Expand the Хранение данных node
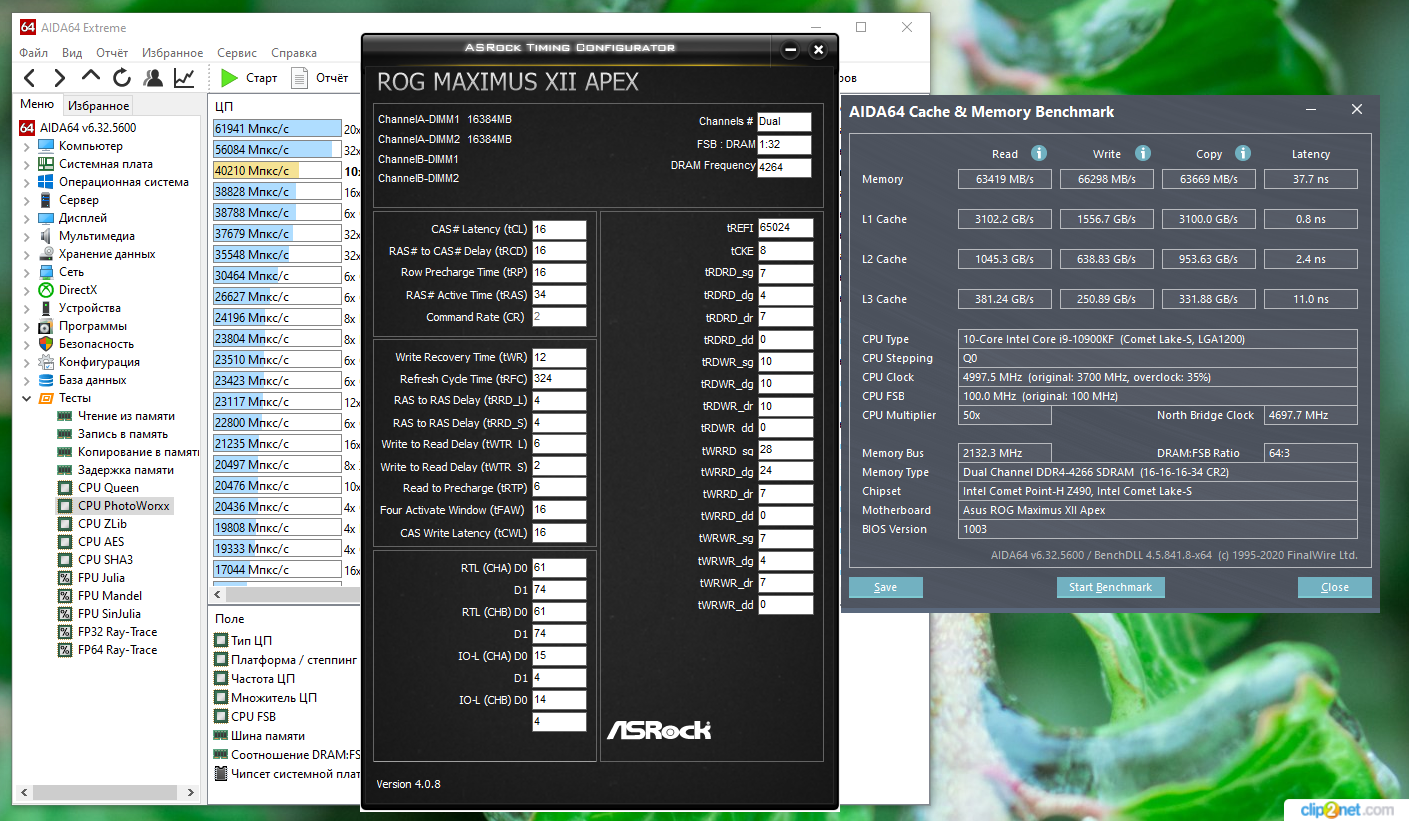The image size is (1409, 821). pyautogui.click(x=27, y=254)
